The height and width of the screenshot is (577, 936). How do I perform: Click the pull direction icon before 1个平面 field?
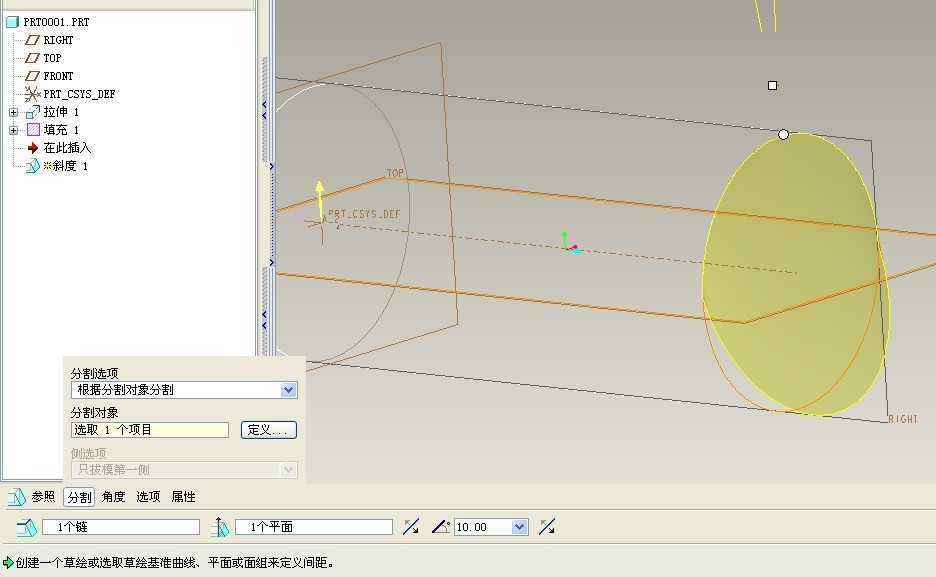[x=220, y=527]
